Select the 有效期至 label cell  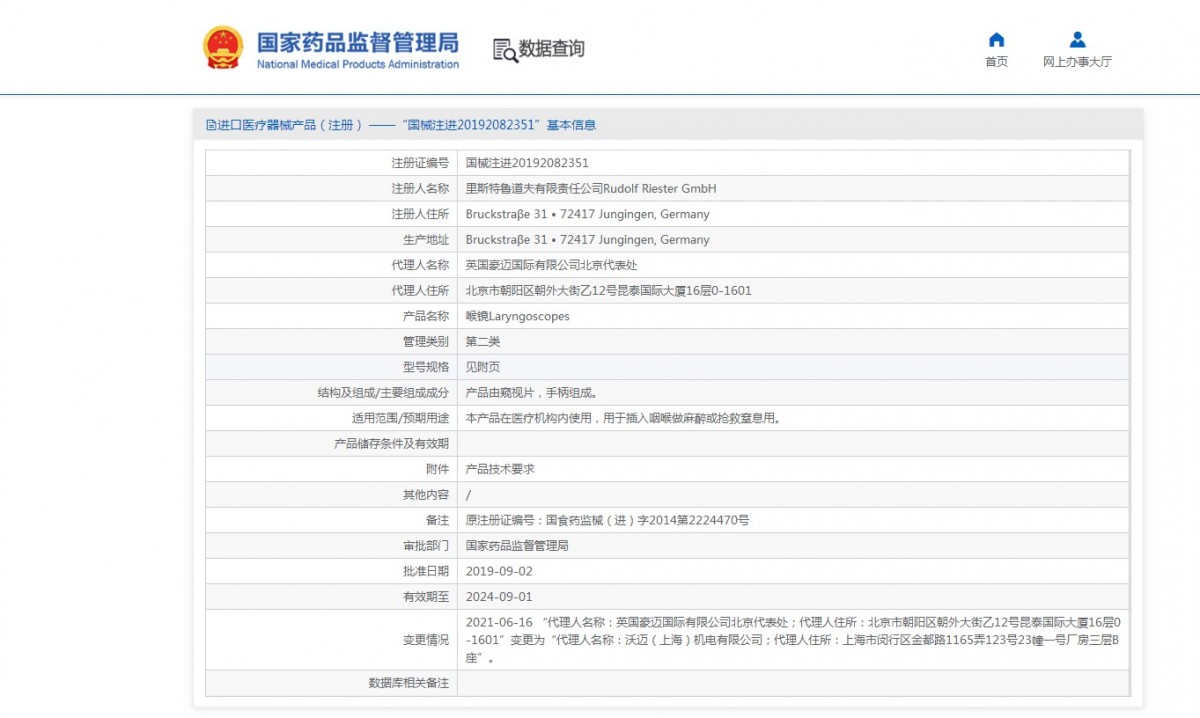331,597
